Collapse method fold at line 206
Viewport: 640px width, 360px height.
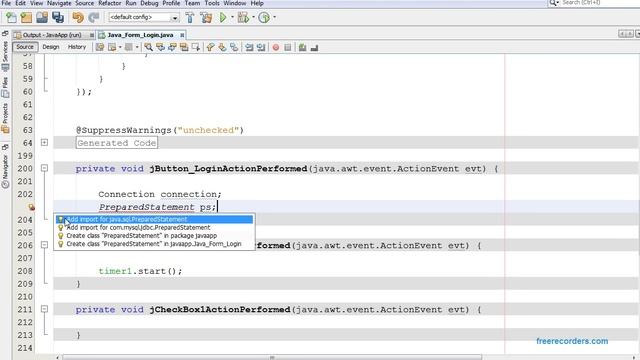[x=44, y=245]
